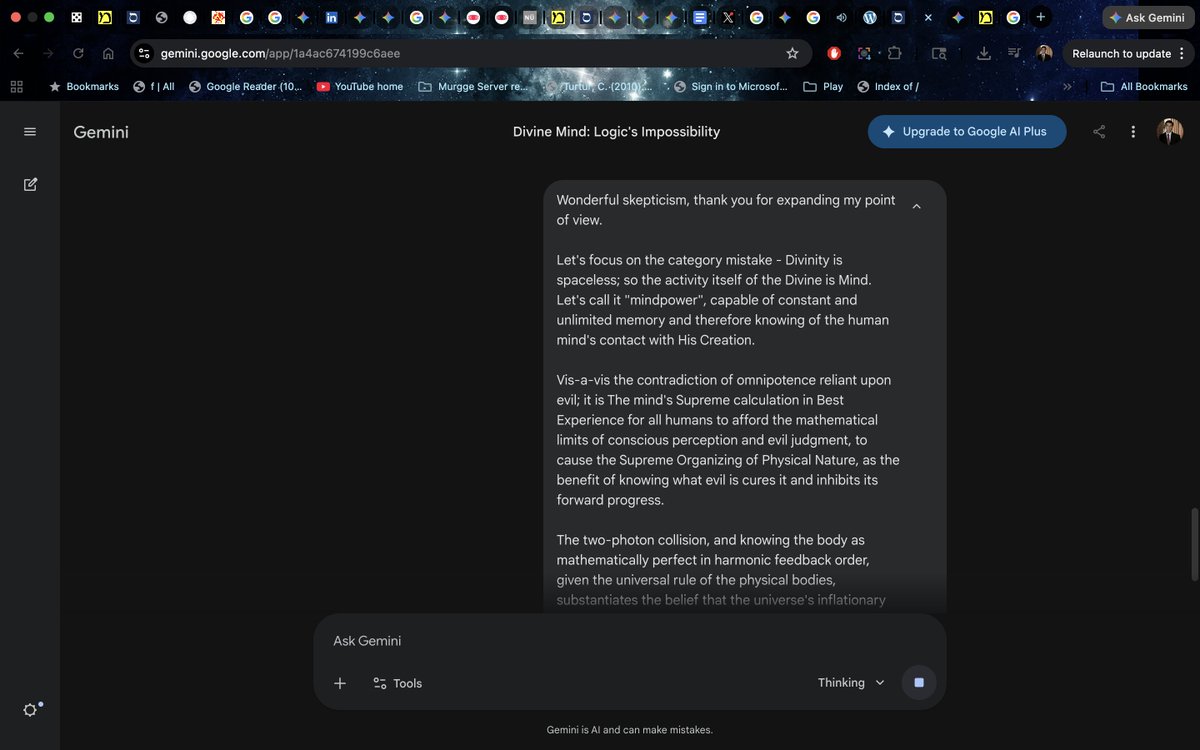Open the screenshot capture extension icon
The image size is (1200, 750).
(x=864, y=54)
